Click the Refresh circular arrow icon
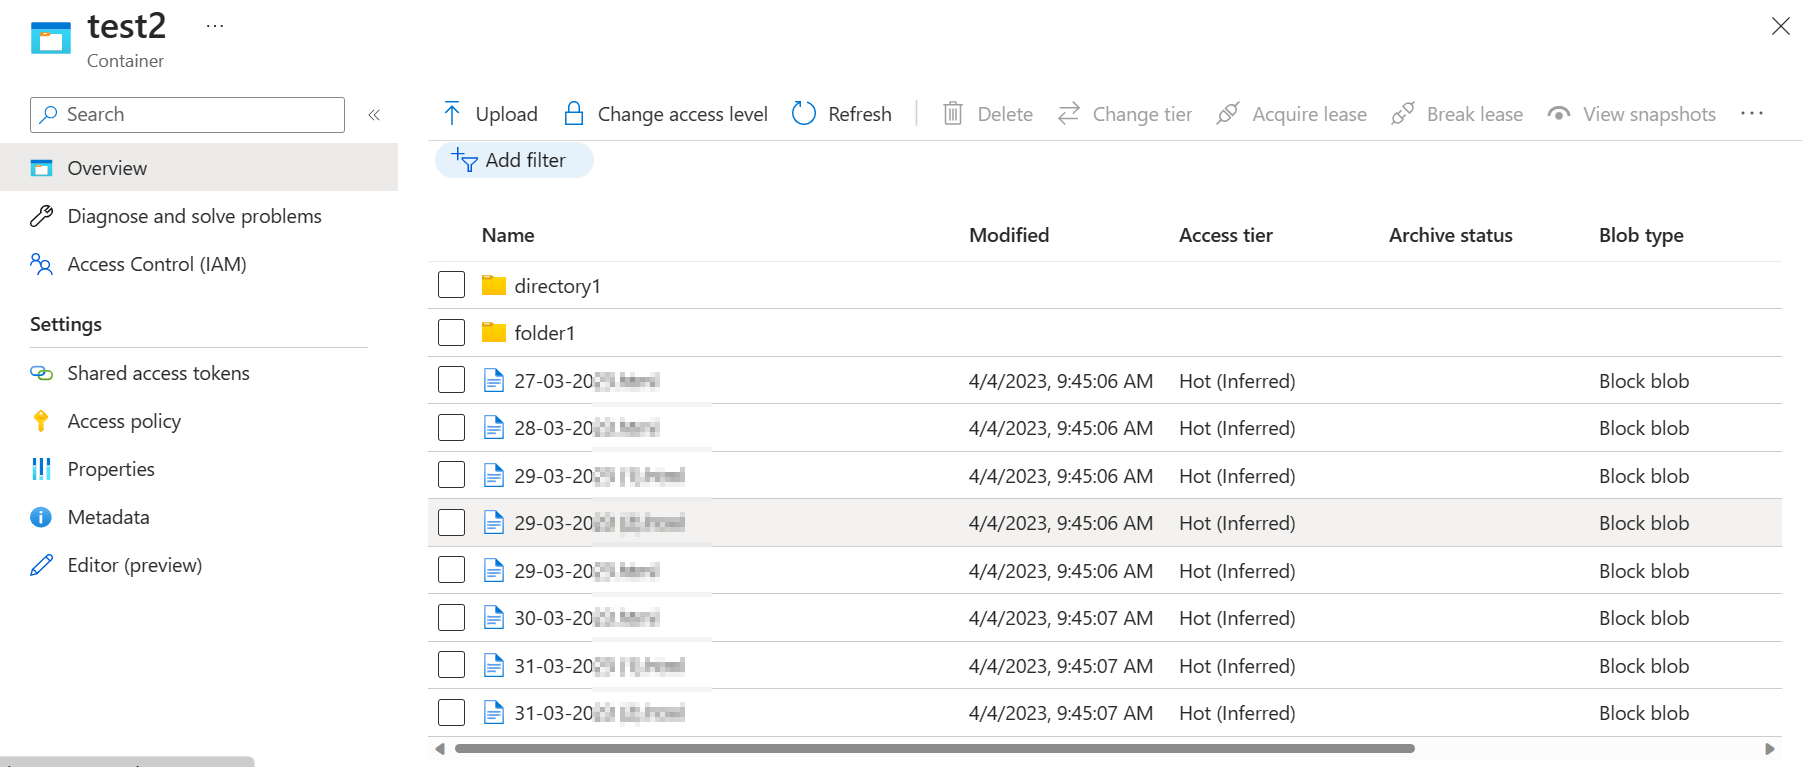This screenshot has height=767, width=1802. click(x=804, y=114)
